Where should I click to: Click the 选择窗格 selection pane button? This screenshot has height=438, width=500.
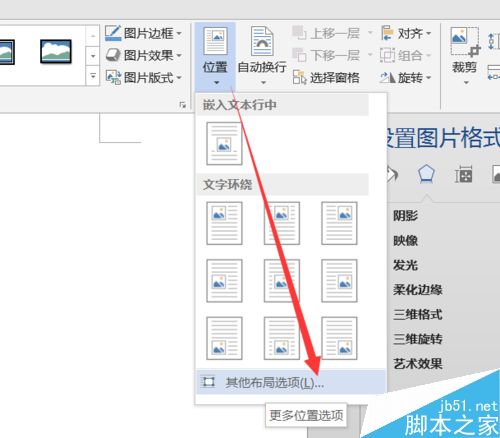(x=326, y=78)
